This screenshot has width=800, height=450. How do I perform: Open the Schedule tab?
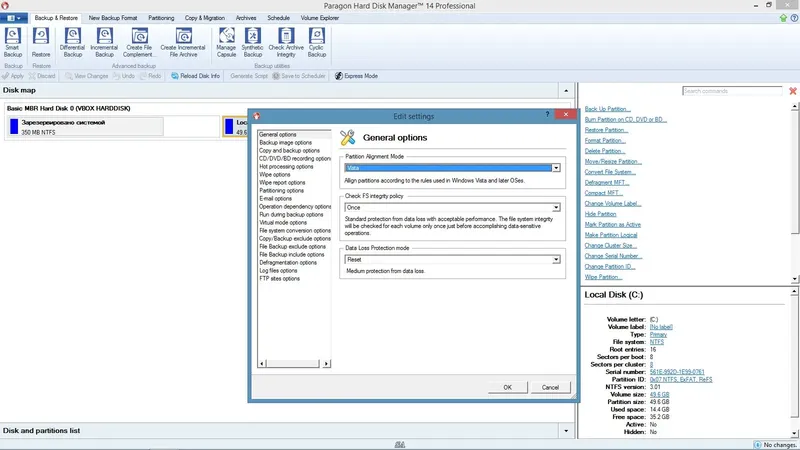coord(279,18)
